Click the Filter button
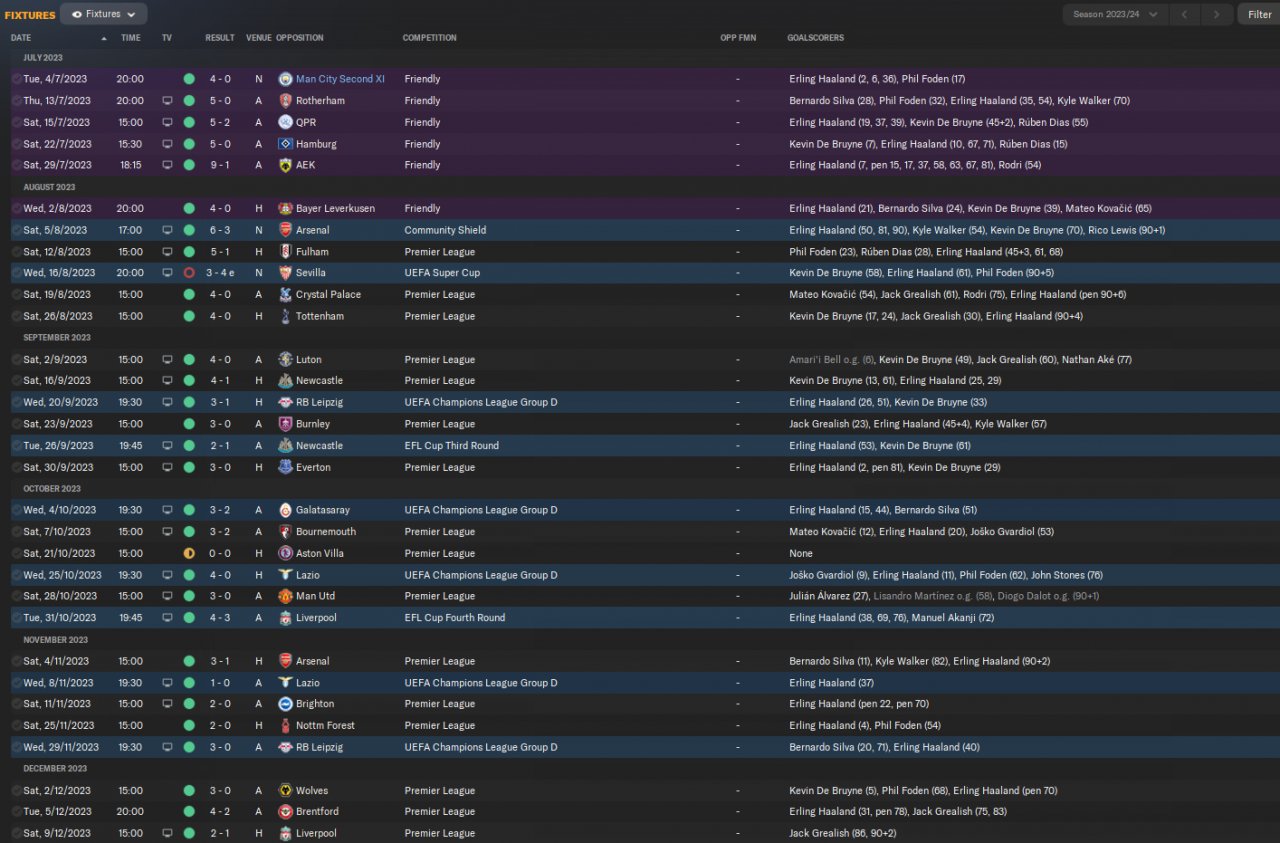 pos(1259,14)
